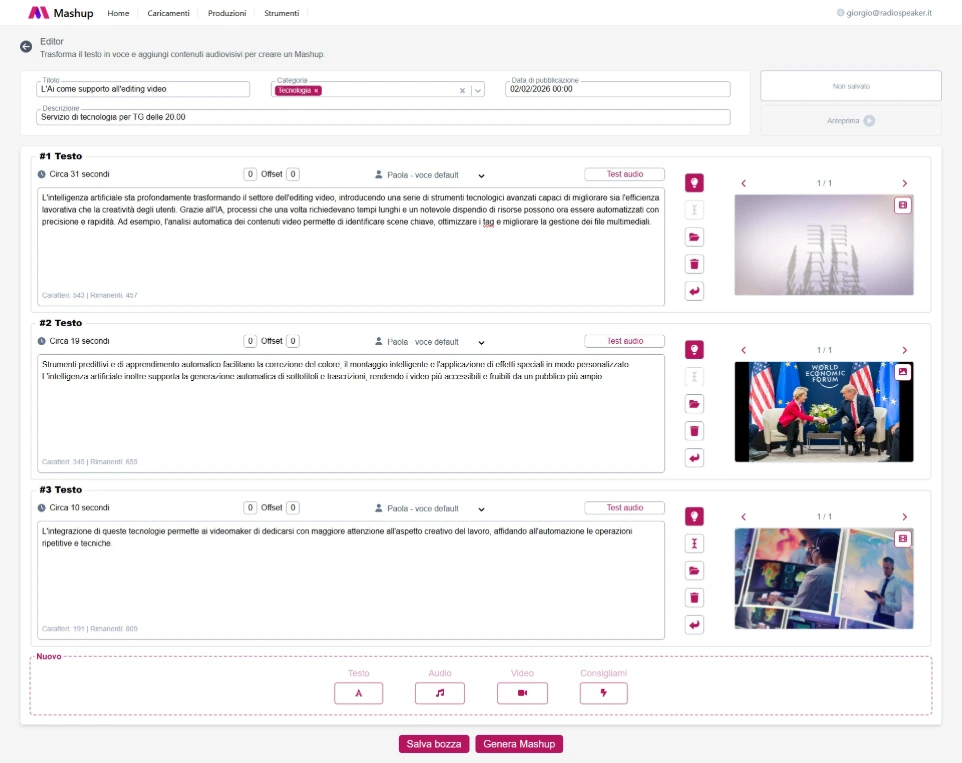Click the return arrow icon in section #1
The width and height of the screenshot is (962, 763).
click(x=694, y=291)
